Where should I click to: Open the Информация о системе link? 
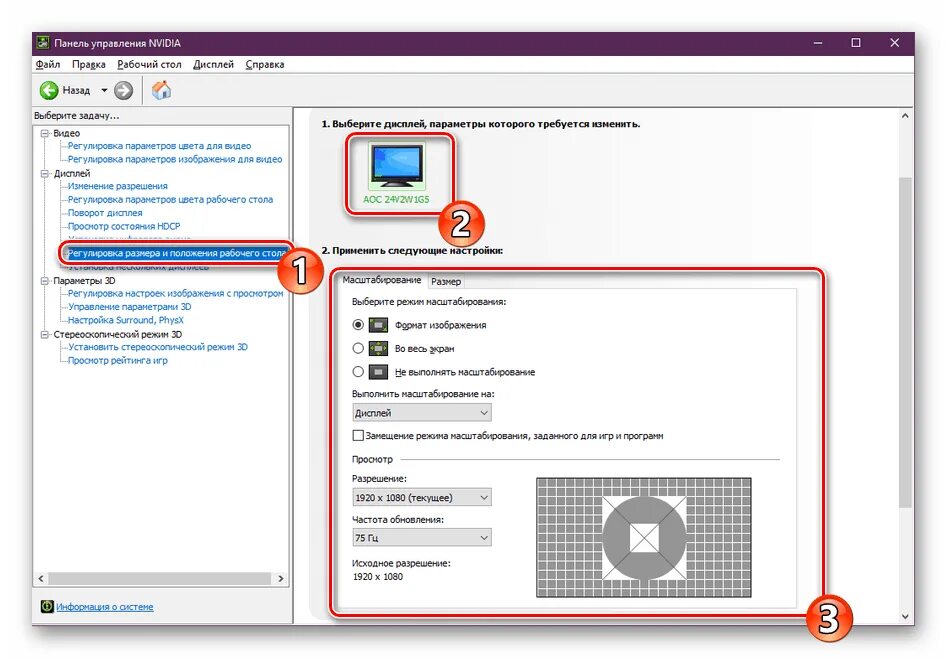(x=104, y=607)
